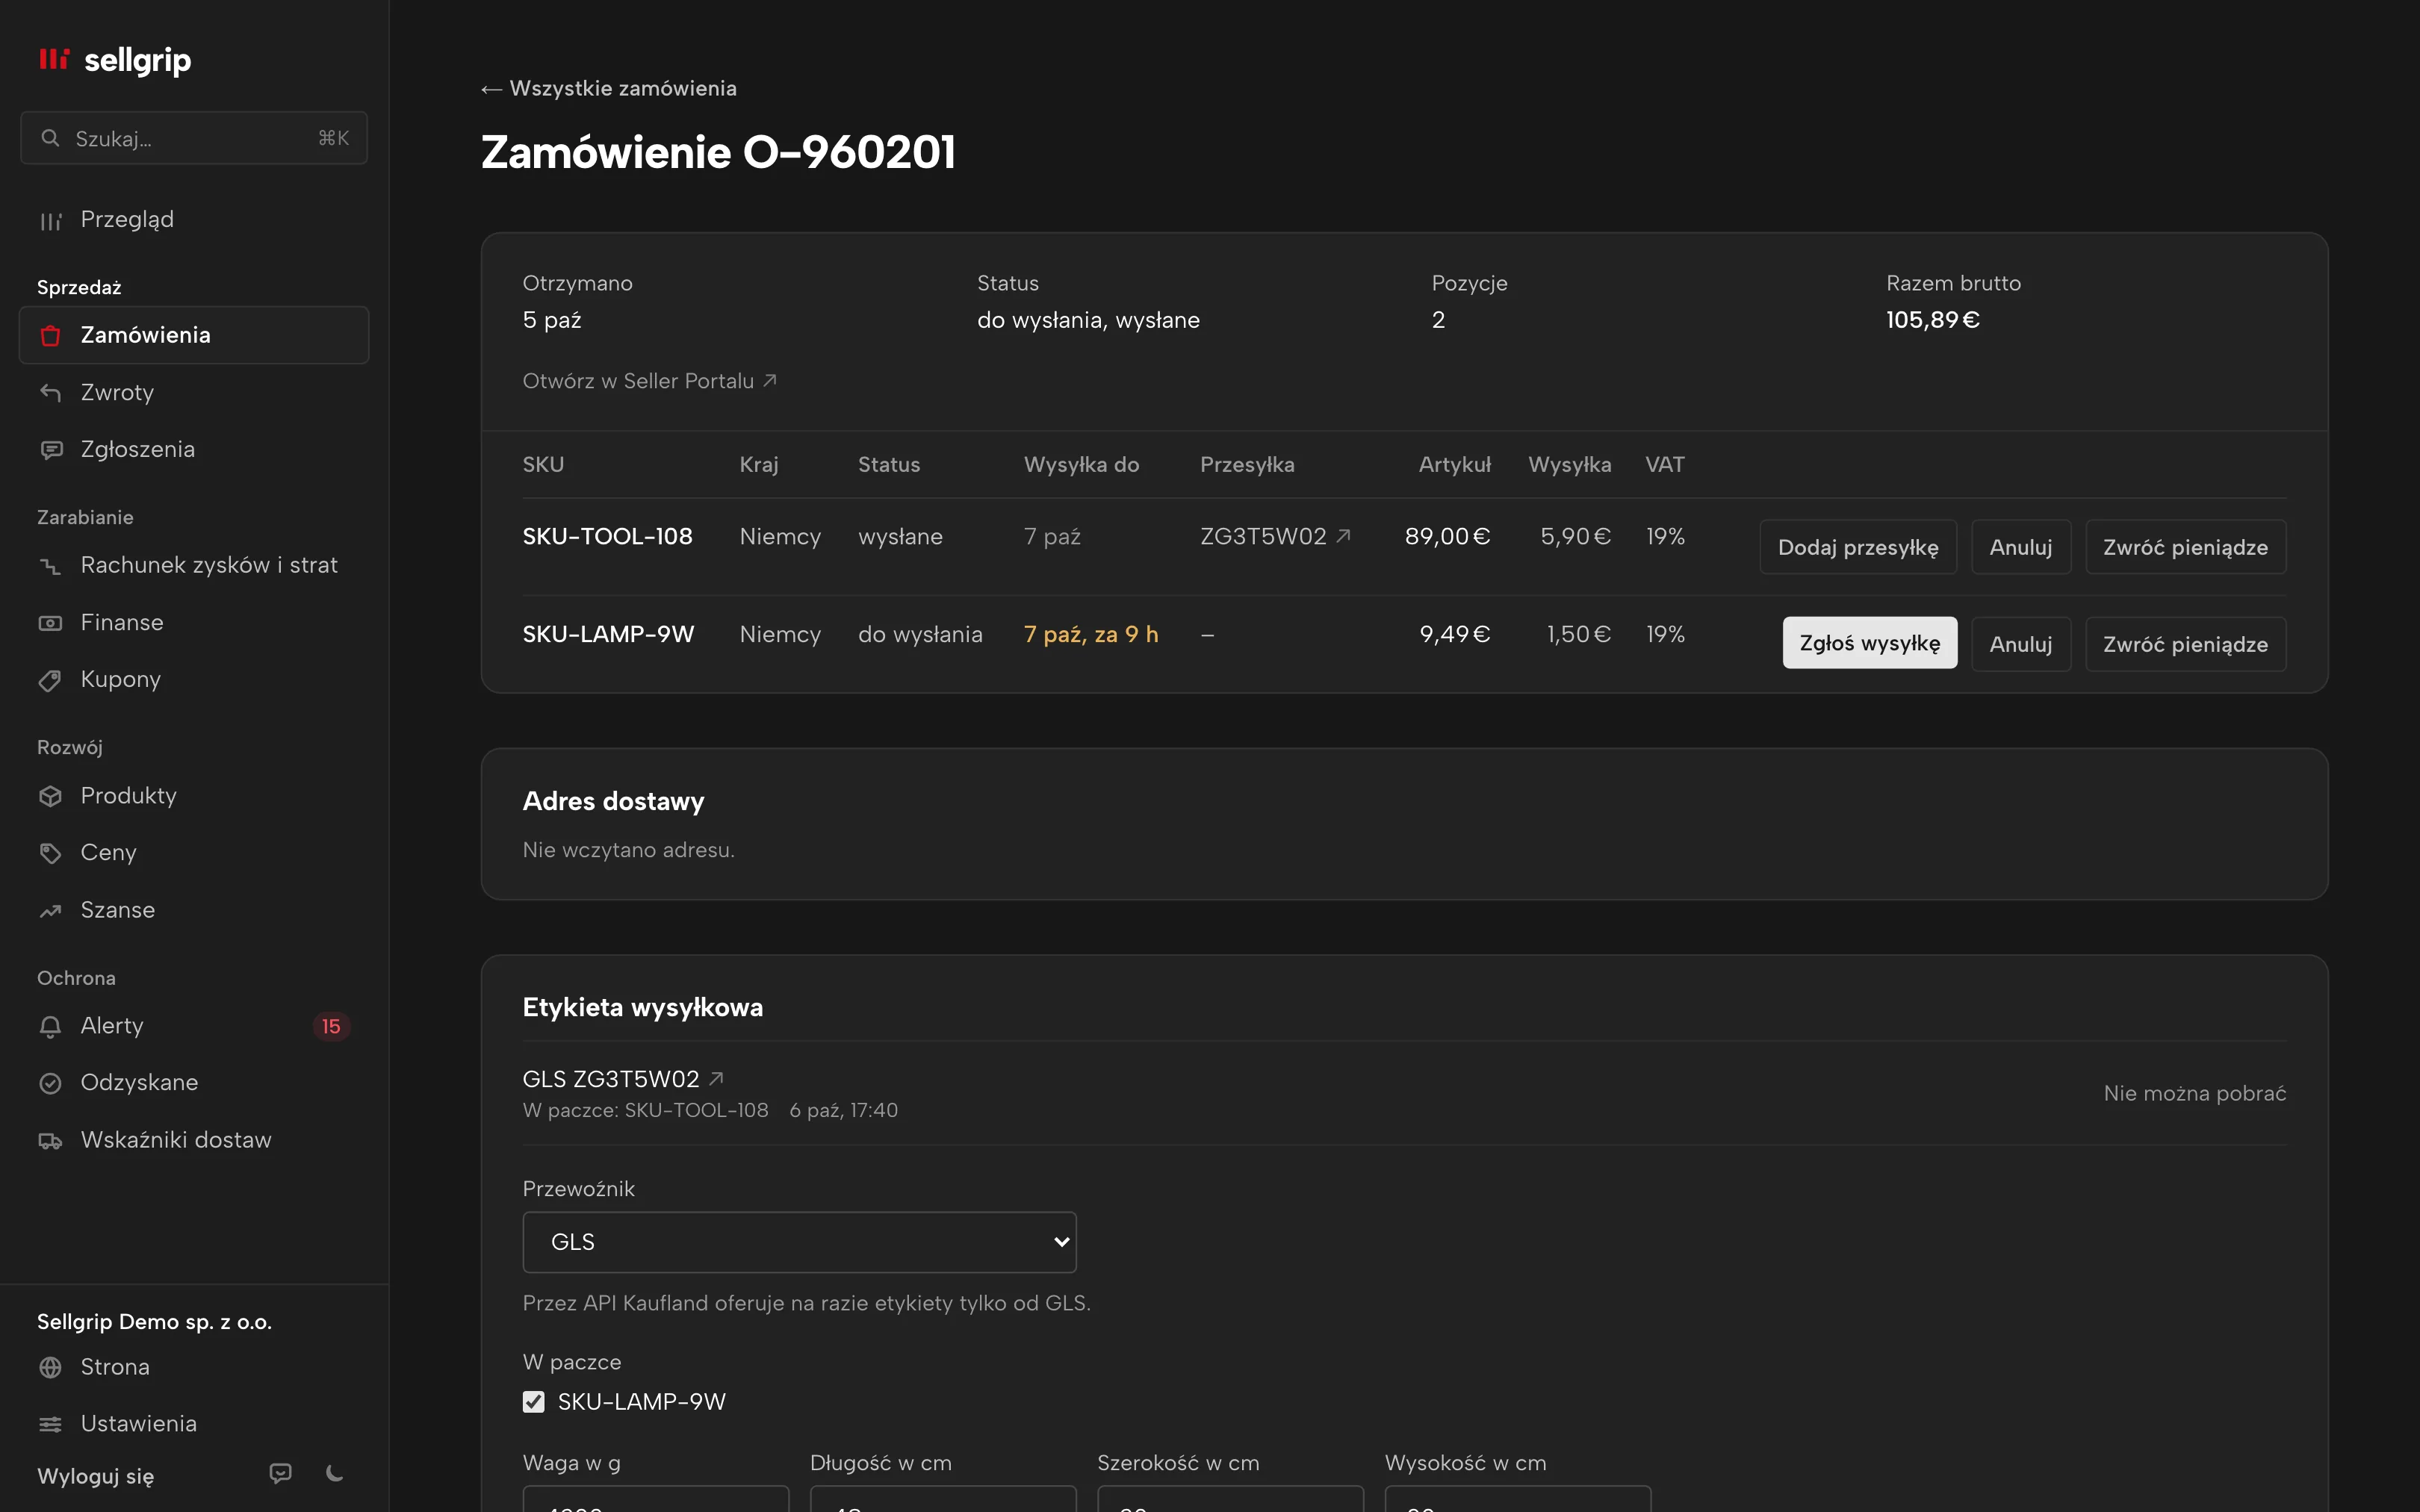Click the Produkty box icon

tap(50, 796)
